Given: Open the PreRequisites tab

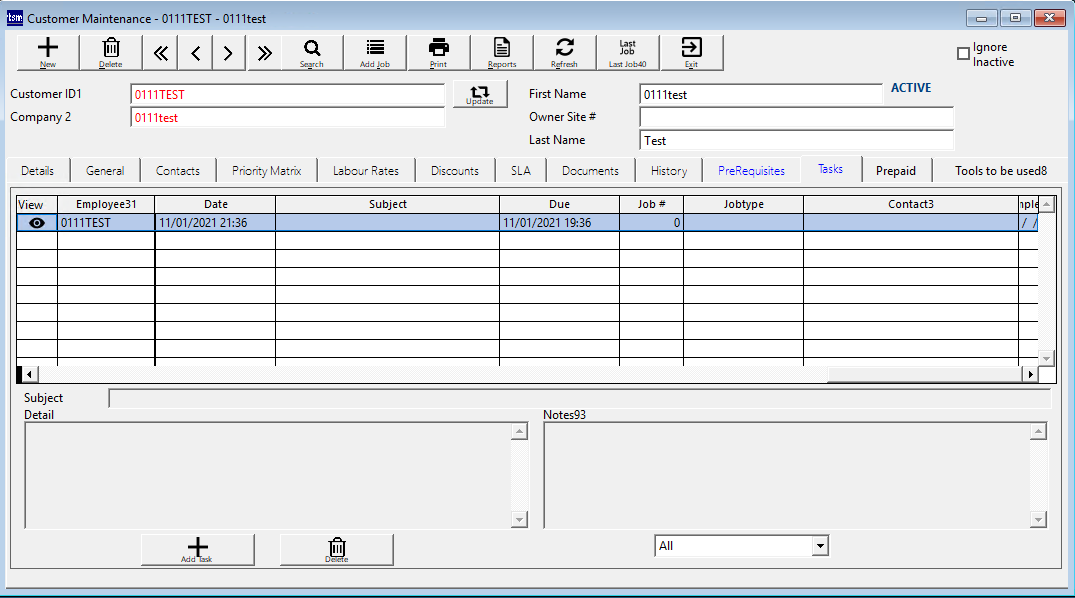Looking at the screenshot, I should pos(751,171).
